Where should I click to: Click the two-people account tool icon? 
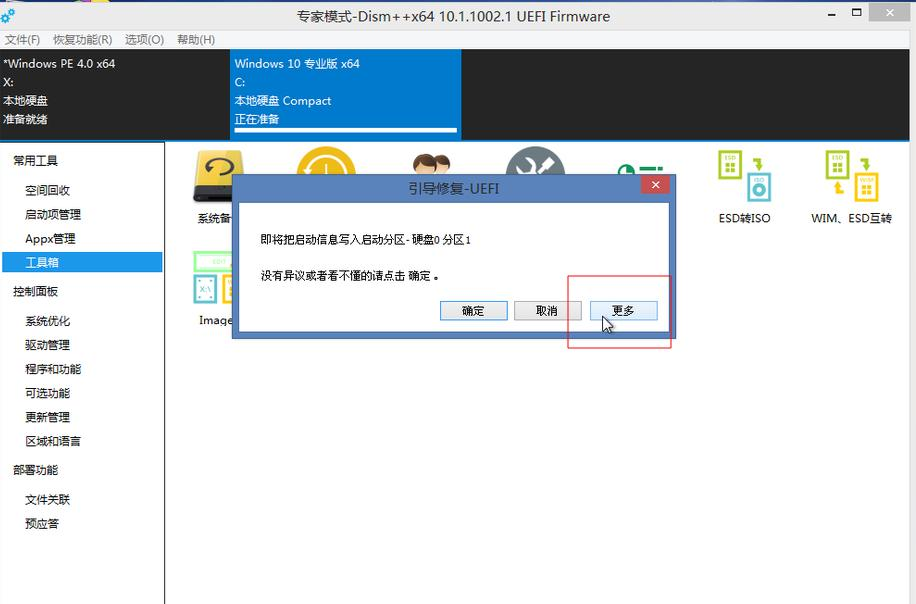tap(432, 164)
